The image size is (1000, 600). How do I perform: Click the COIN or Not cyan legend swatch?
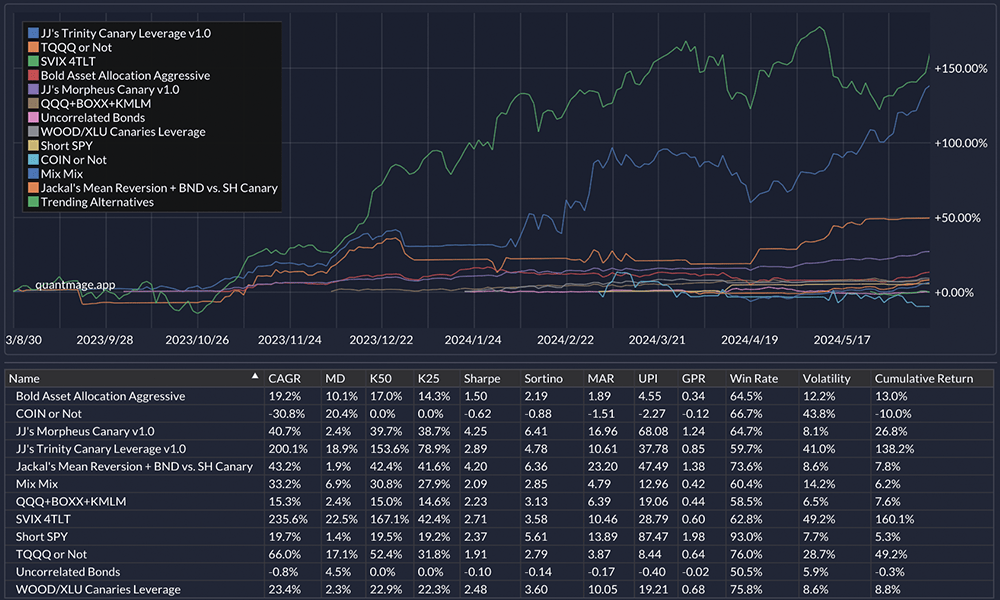pos(33,159)
